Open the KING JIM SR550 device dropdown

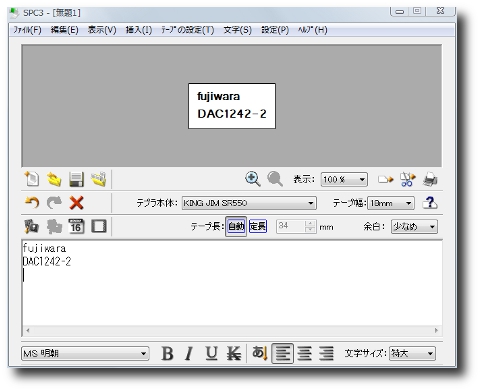tap(249, 203)
